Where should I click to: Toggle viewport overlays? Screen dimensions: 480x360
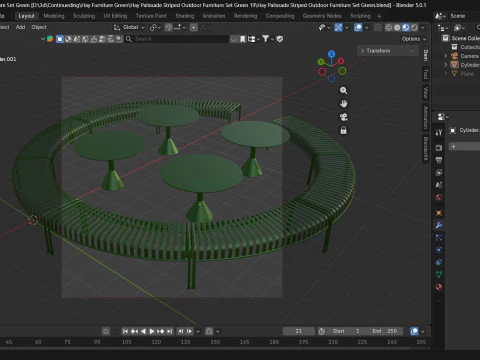click(x=358, y=27)
